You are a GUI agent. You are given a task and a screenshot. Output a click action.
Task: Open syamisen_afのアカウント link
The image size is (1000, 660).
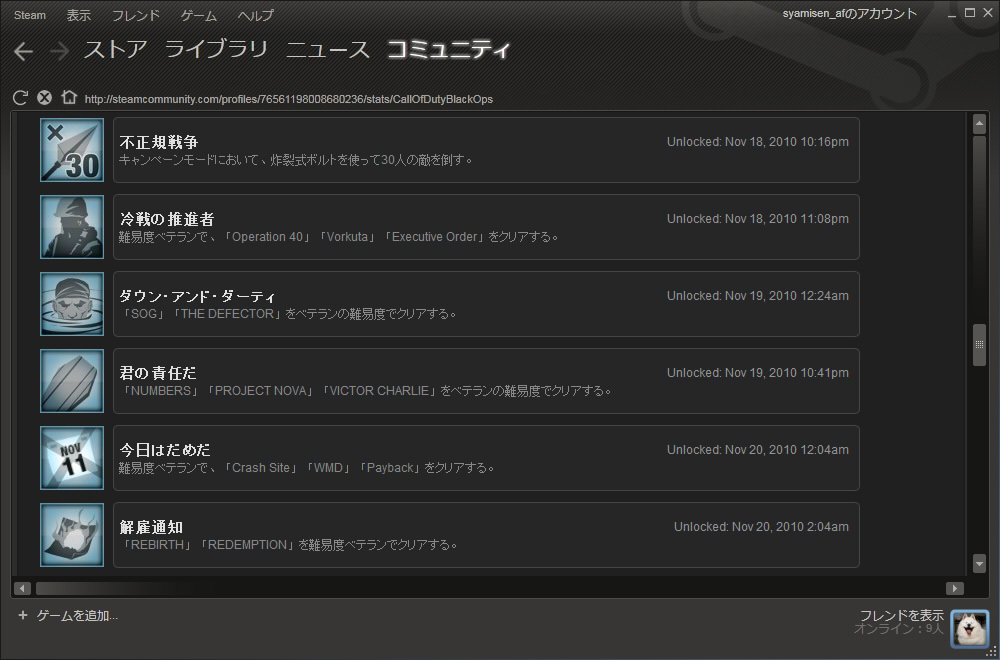(849, 13)
